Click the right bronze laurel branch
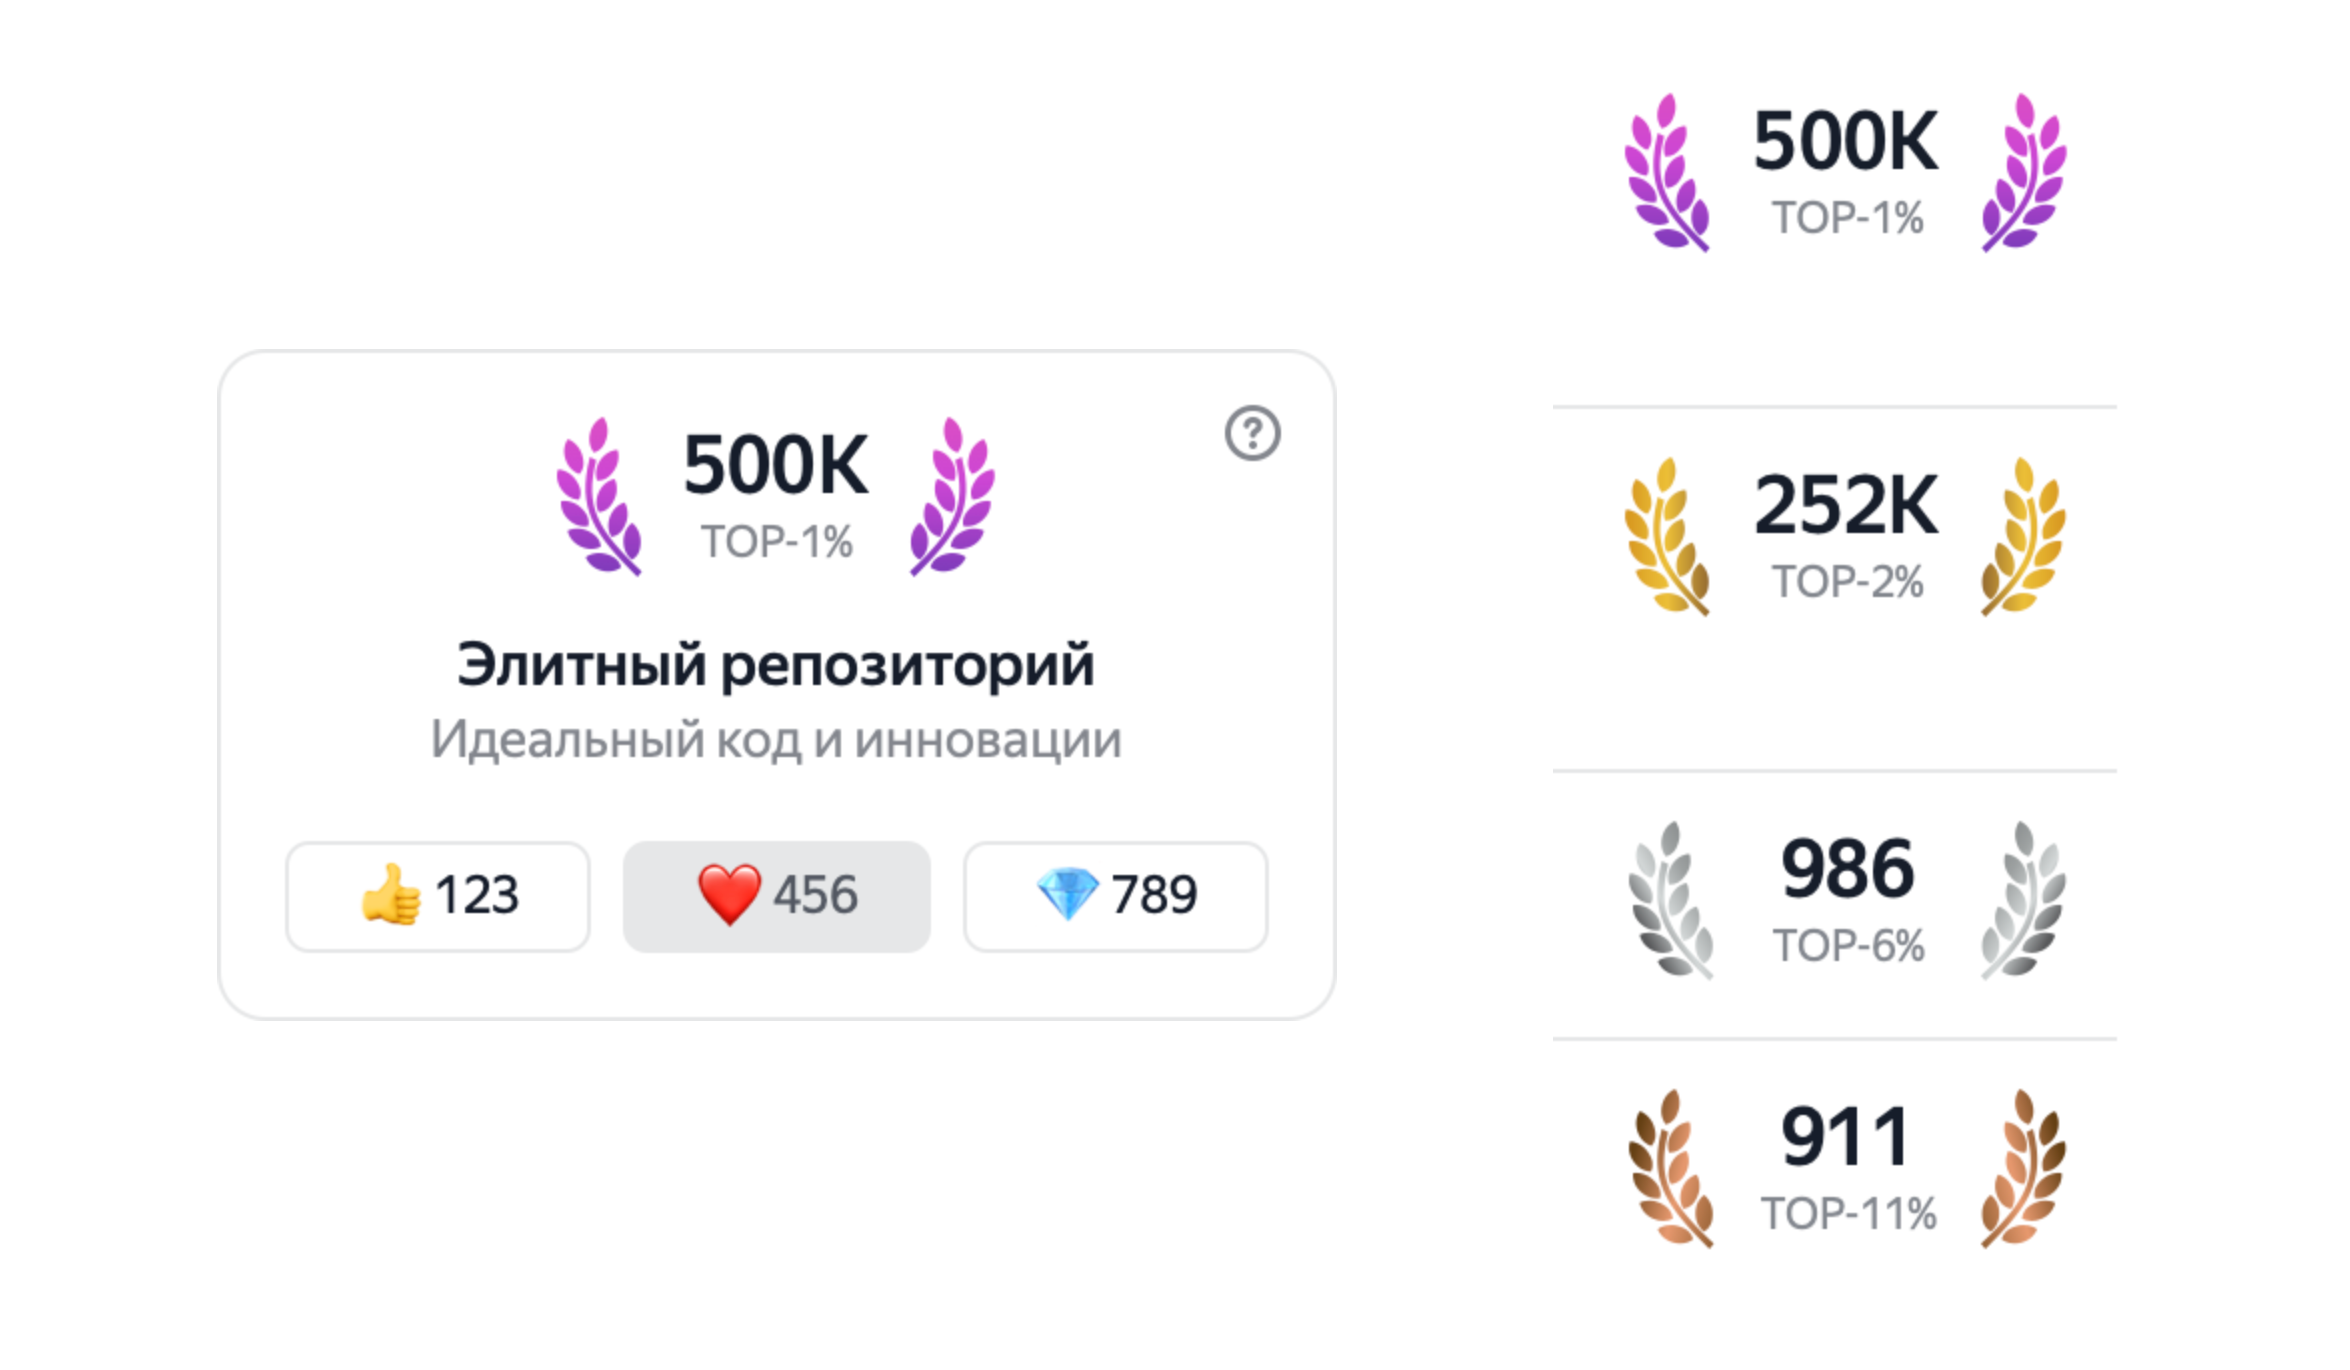Viewport: 2350px width, 1370px height. (x=2024, y=1168)
